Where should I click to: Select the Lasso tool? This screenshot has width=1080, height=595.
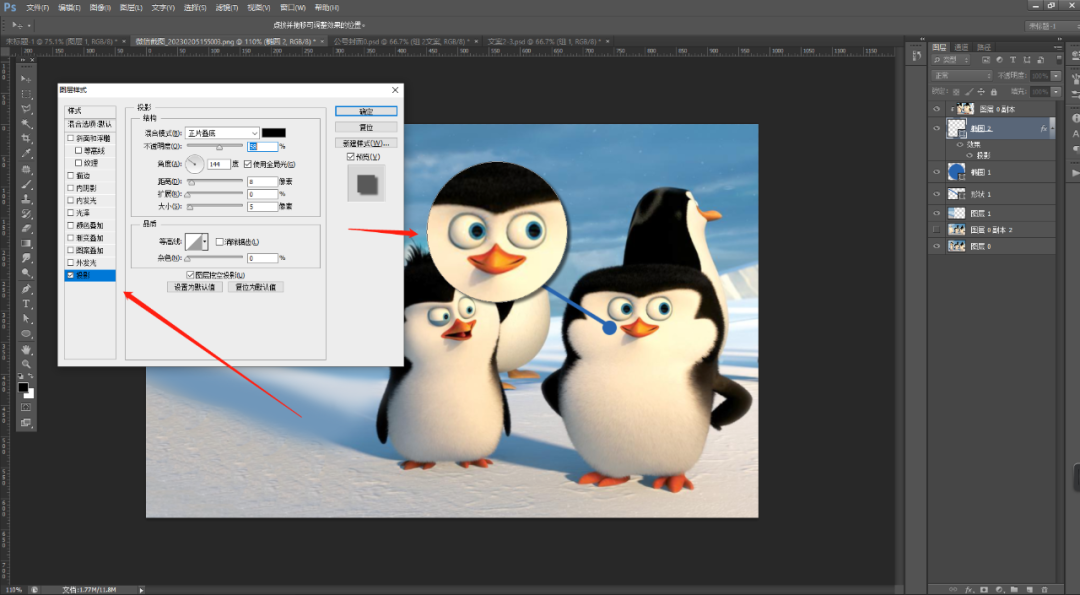[x=25, y=109]
